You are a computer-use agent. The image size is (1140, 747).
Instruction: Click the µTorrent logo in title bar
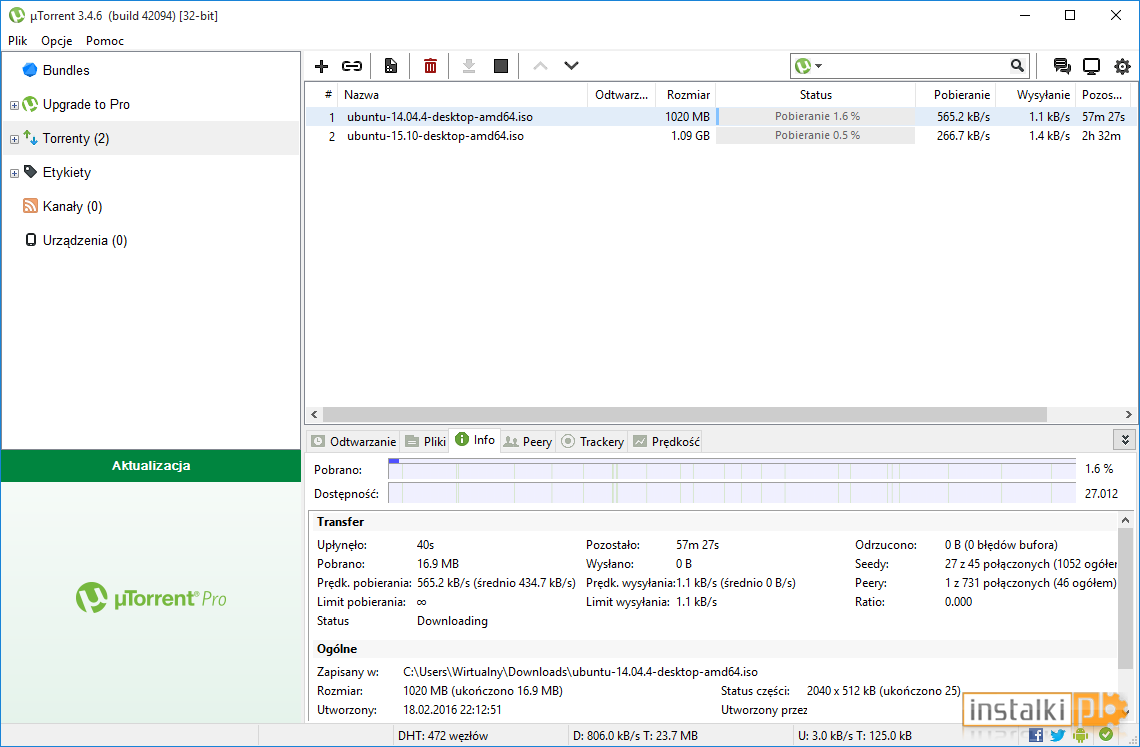pyautogui.click(x=17, y=15)
